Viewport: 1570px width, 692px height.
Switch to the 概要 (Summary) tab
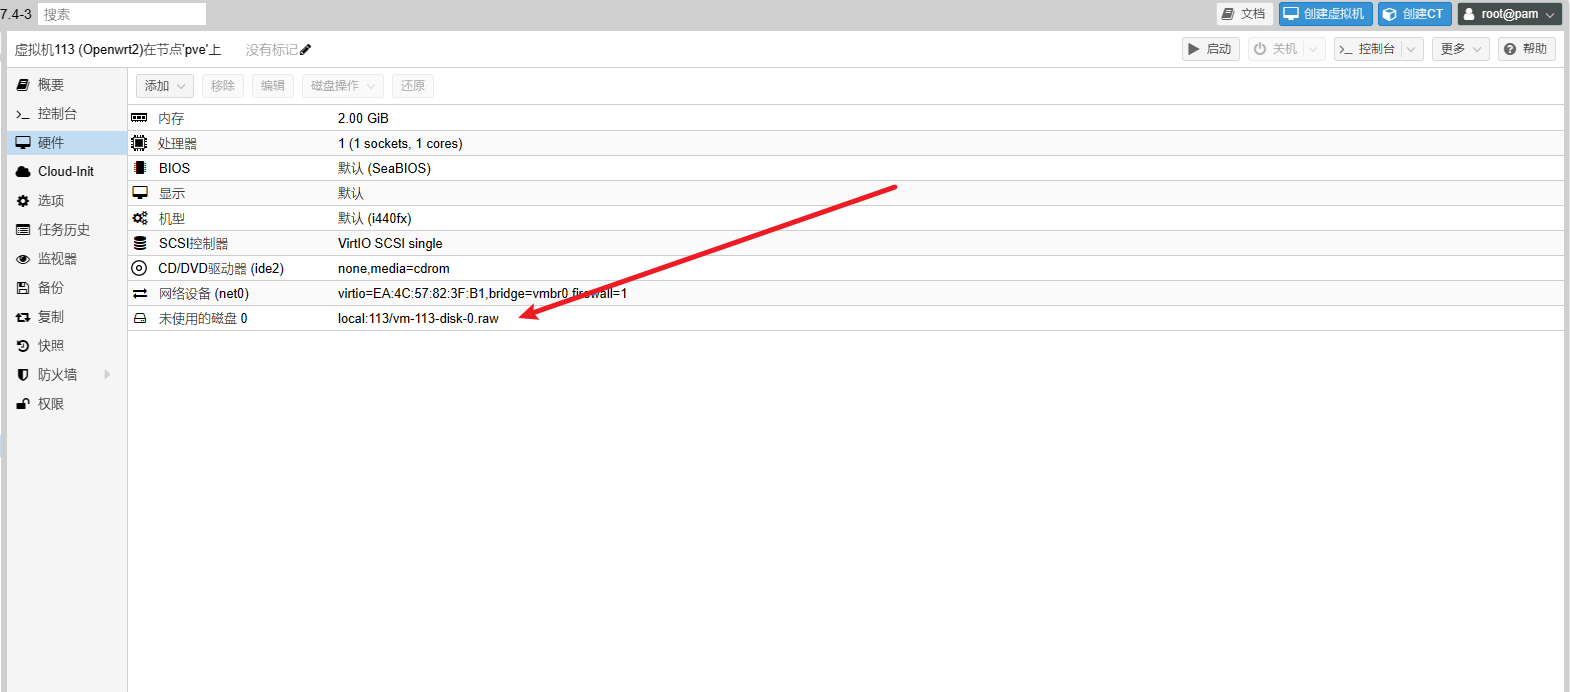pyautogui.click(x=51, y=85)
